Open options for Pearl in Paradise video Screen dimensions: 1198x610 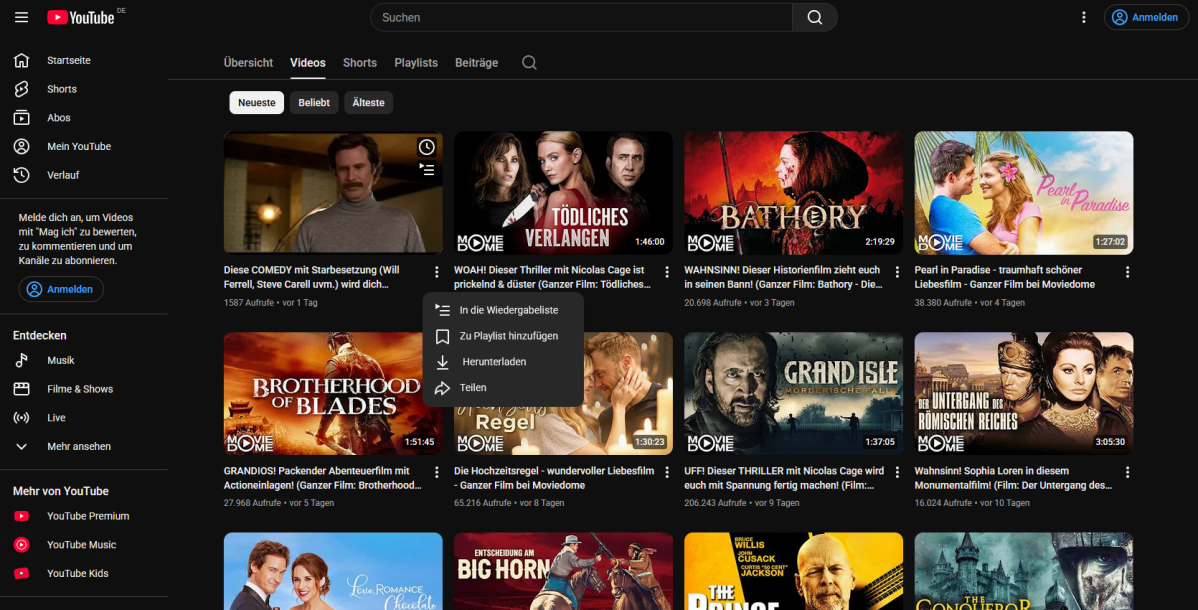click(1127, 272)
